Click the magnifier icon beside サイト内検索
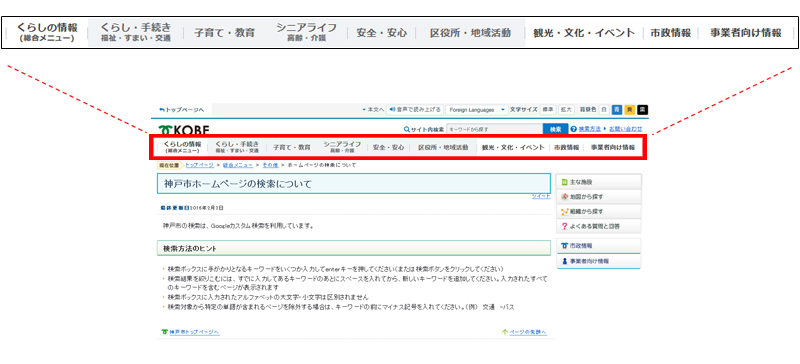 [x=407, y=129]
